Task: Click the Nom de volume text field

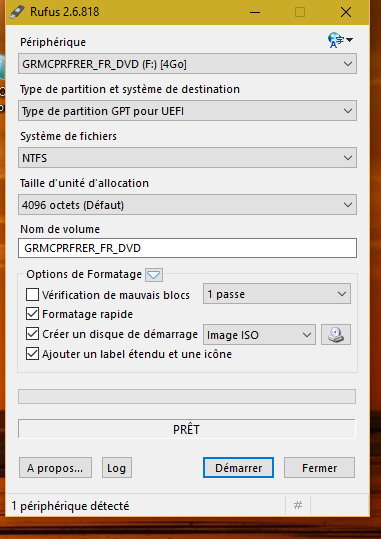Action: coord(187,248)
